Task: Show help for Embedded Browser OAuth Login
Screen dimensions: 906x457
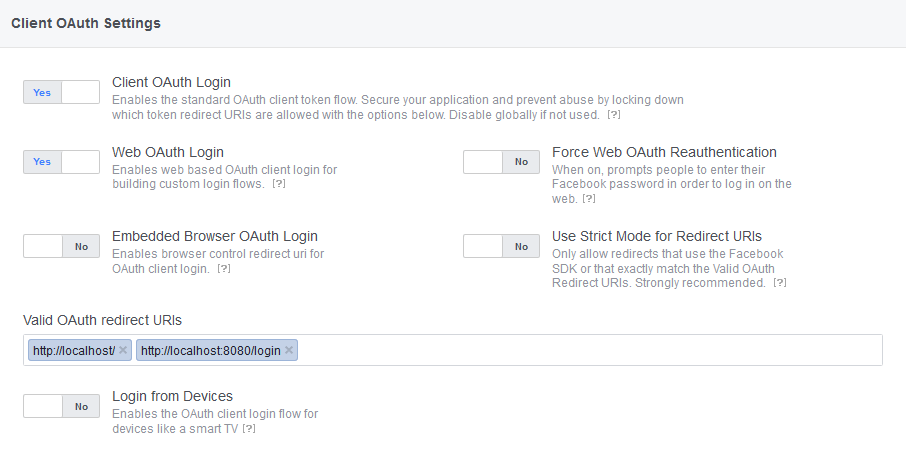Action: 224,269
